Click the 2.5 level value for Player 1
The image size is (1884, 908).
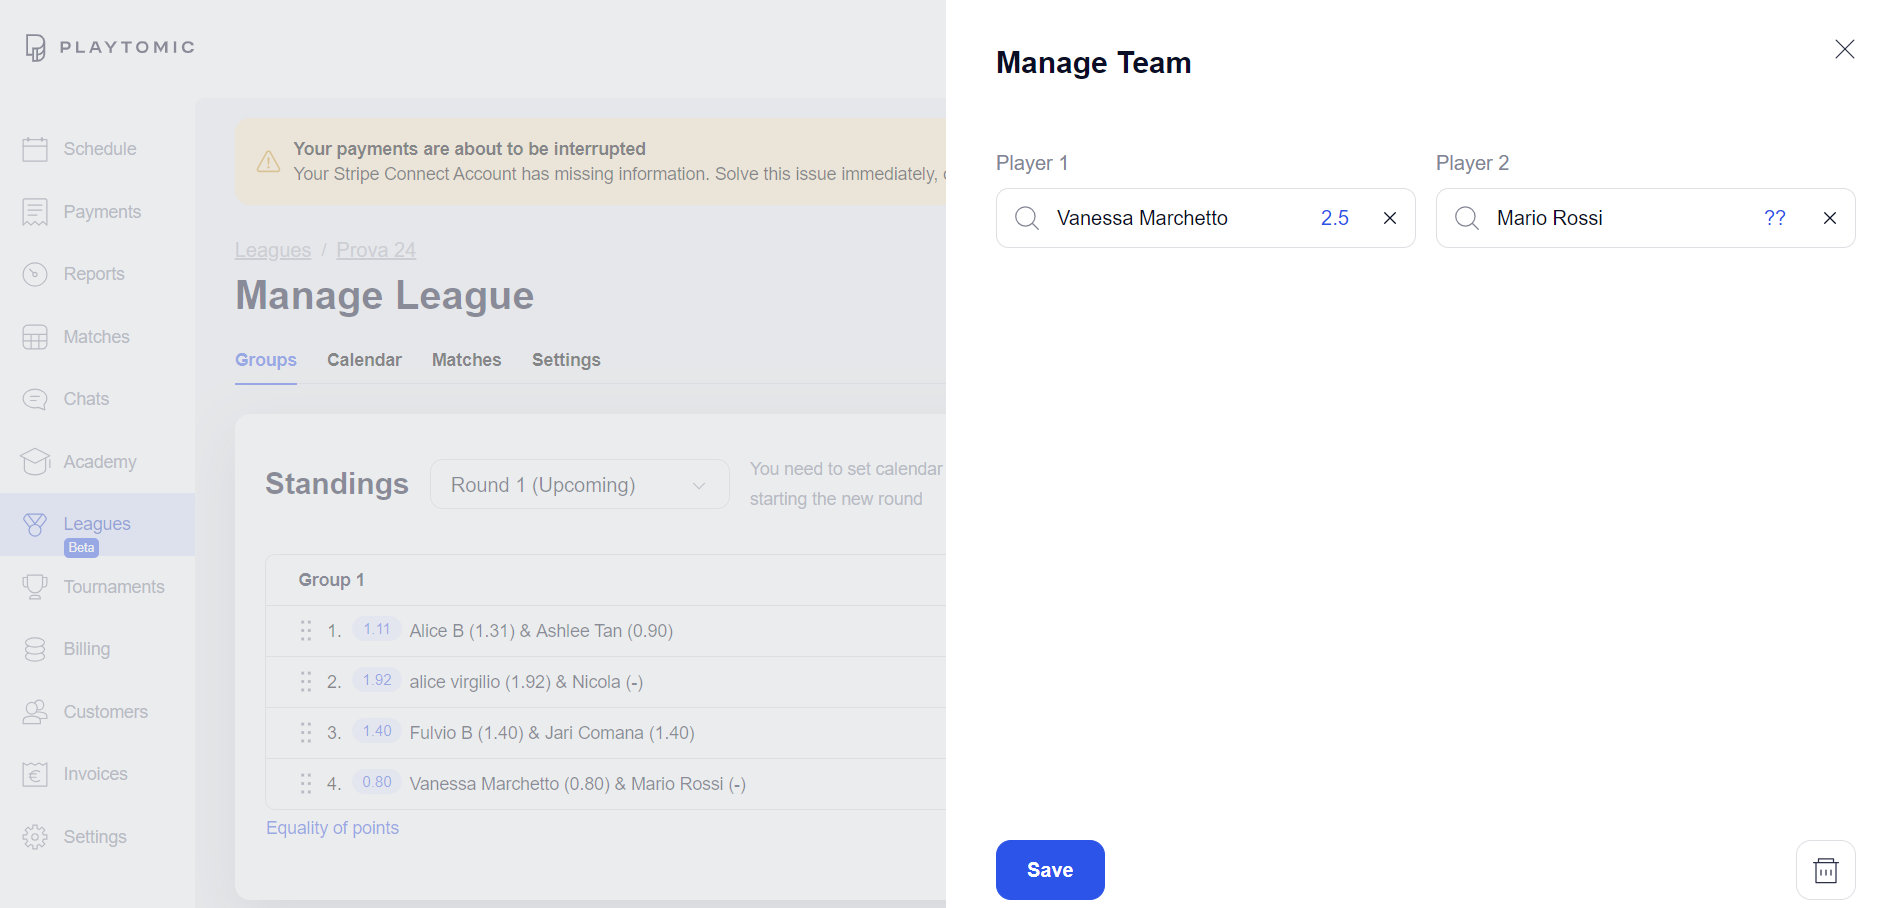click(1335, 217)
